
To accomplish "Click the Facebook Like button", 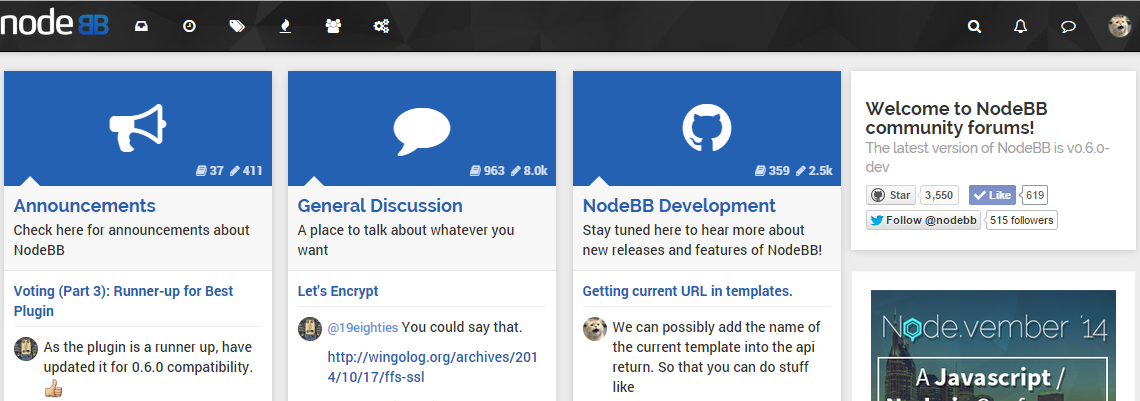I will [x=992, y=195].
